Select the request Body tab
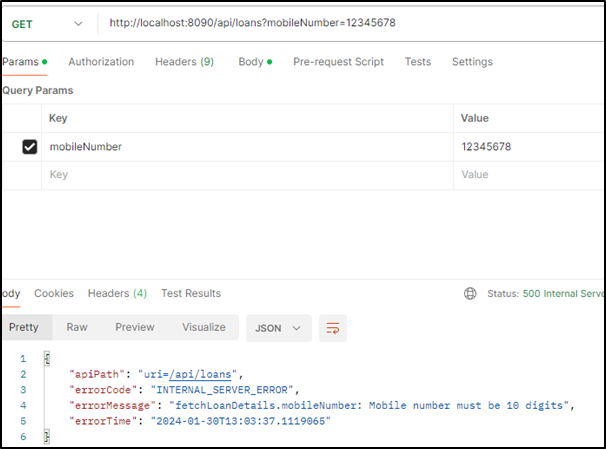This screenshot has width=606, height=449. pos(254,62)
